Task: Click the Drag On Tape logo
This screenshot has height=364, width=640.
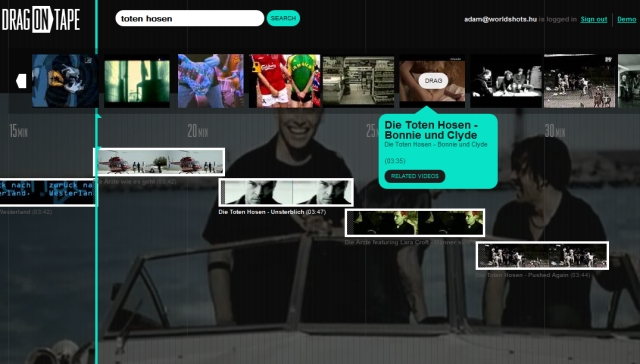Action: (41, 19)
